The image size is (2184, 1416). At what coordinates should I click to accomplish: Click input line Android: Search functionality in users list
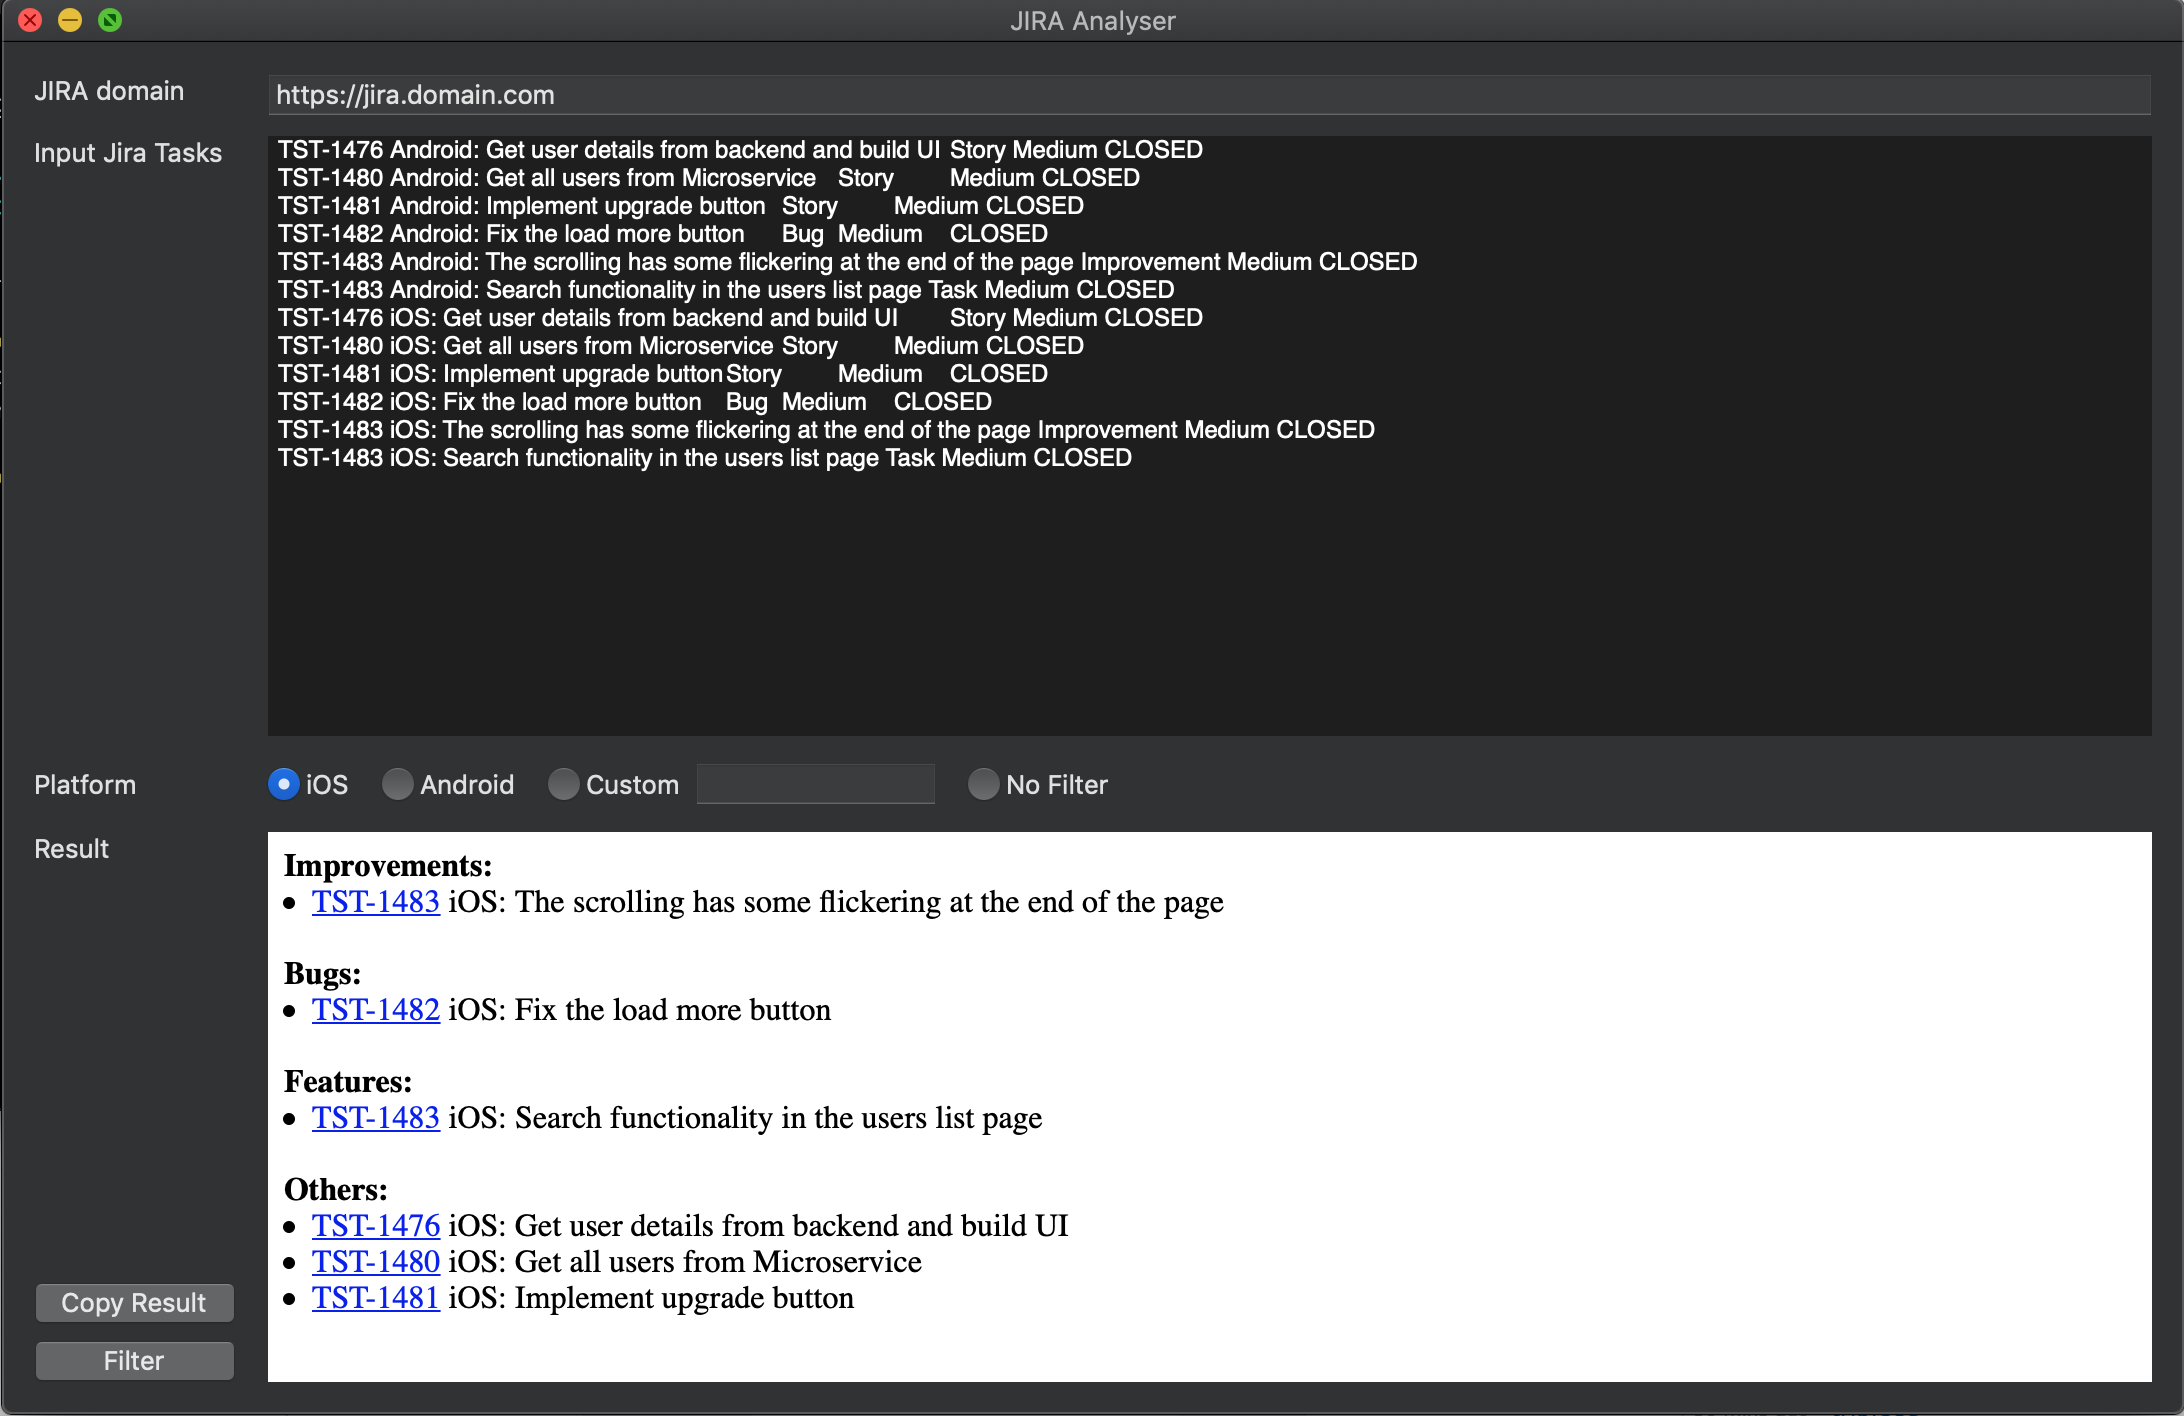pos(726,290)
